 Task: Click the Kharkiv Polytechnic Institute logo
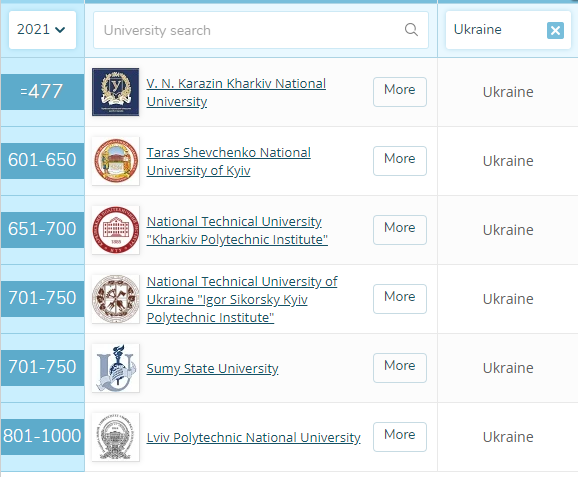tap(115, 230)
